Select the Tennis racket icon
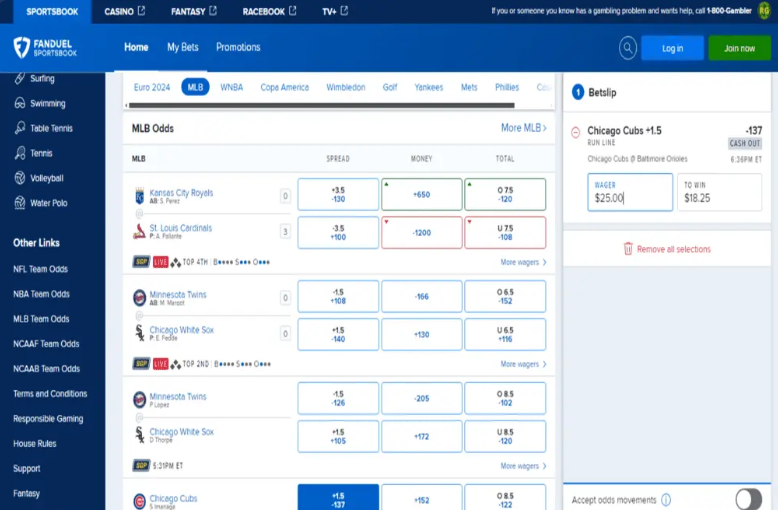This screenshot has height=510, width=778. tap(20, 153)
